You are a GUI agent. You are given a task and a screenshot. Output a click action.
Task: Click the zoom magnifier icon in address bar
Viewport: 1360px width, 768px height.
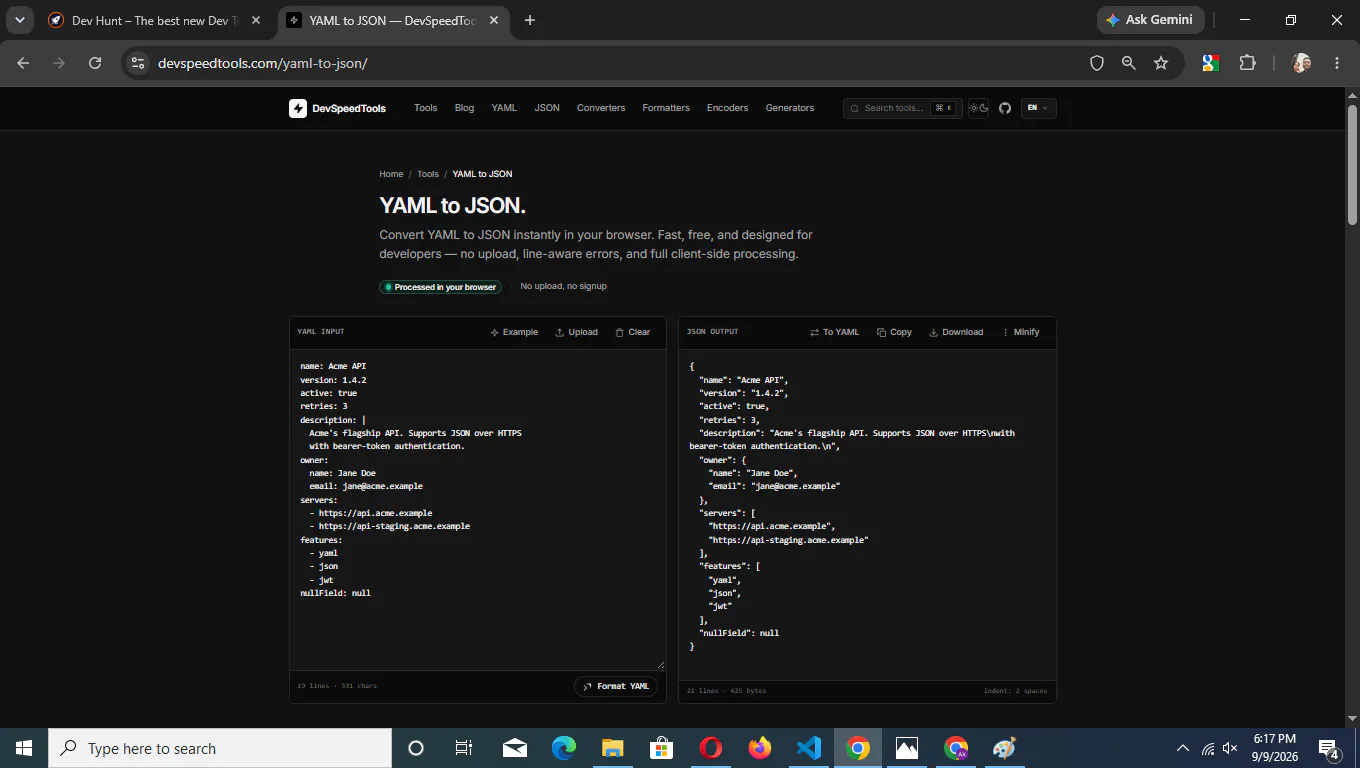pyautogui.click(x=1129, y=63)
